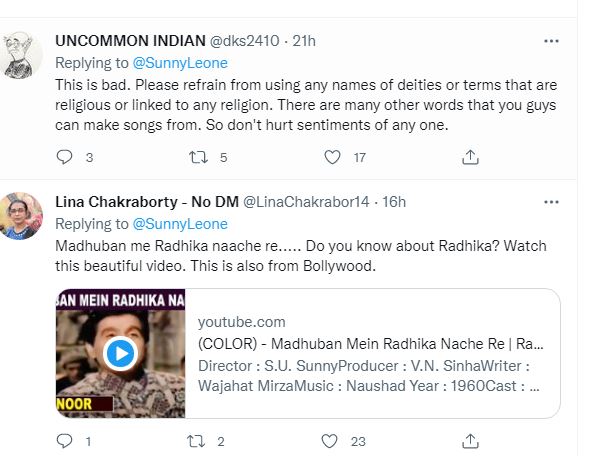The height and width of the screenshot is (456, 596).
Task: Open more options for UNCOMMON INDIAN tweet
Action: tap(551, 41)
